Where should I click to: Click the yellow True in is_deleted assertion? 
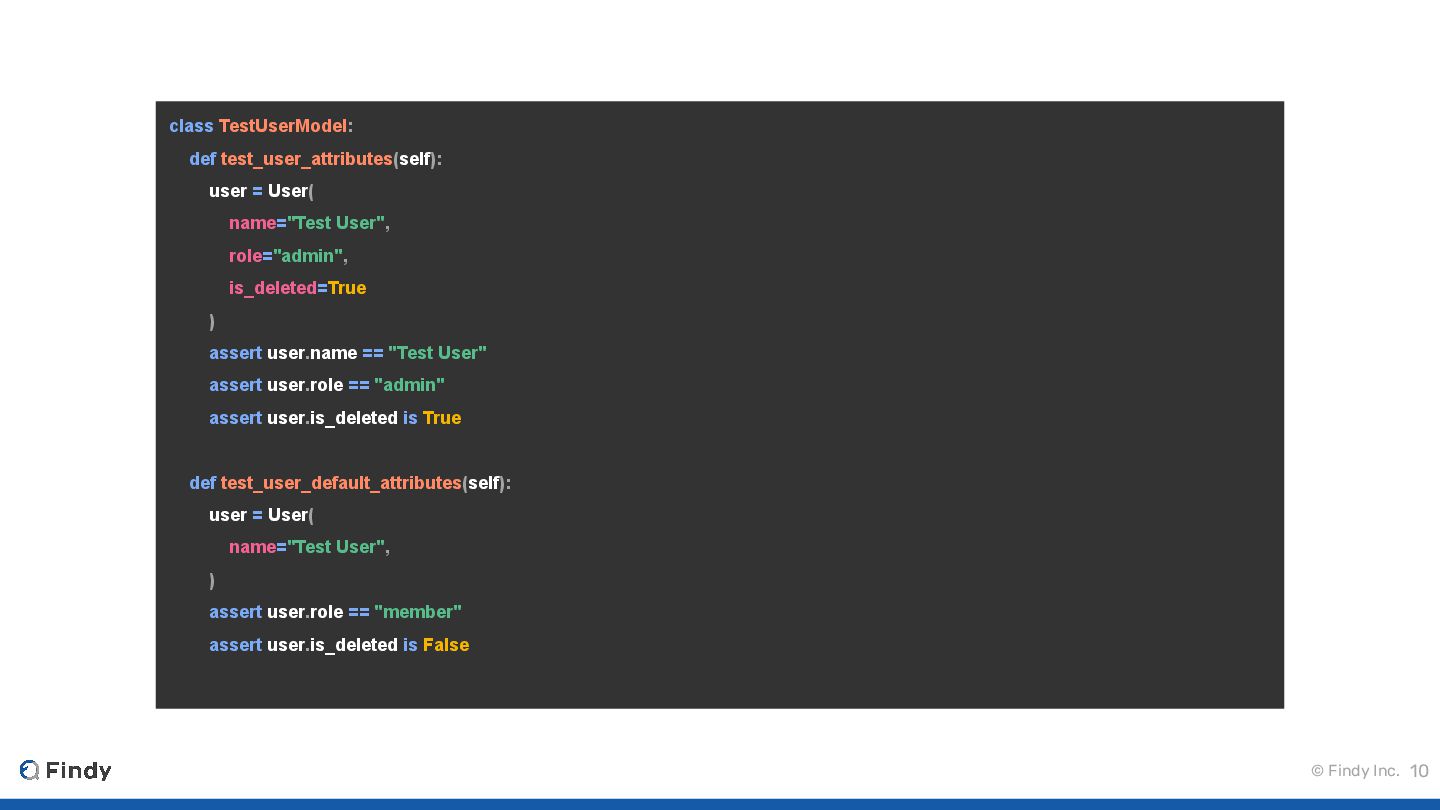pos(441,418)
